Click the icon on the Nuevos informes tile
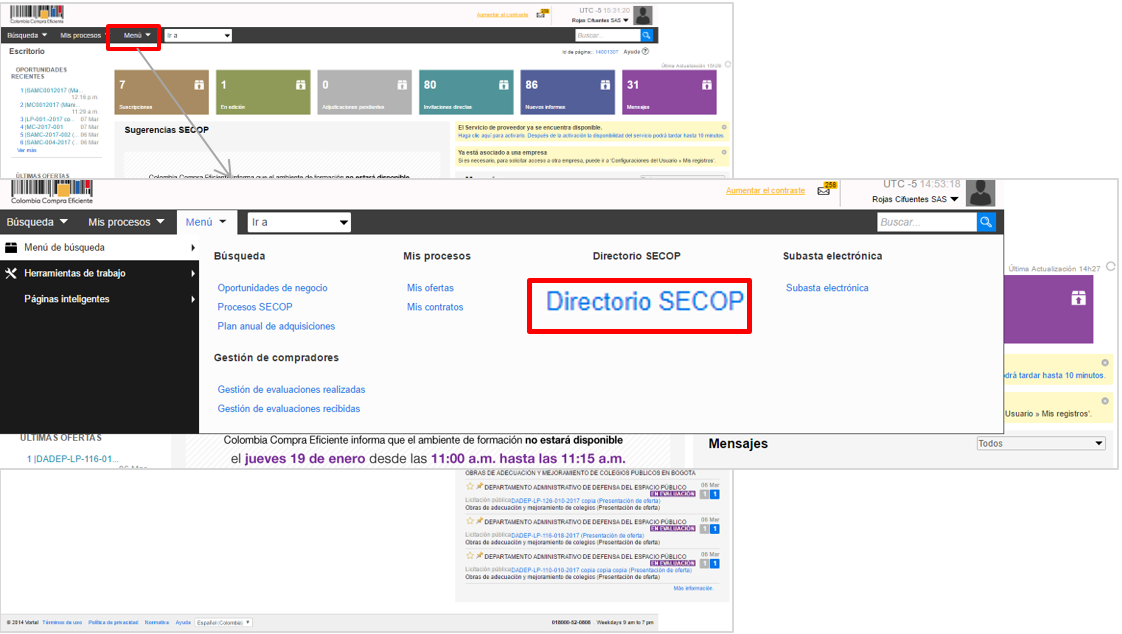This screenshot has height=634, width=1122. coord(605,84)
